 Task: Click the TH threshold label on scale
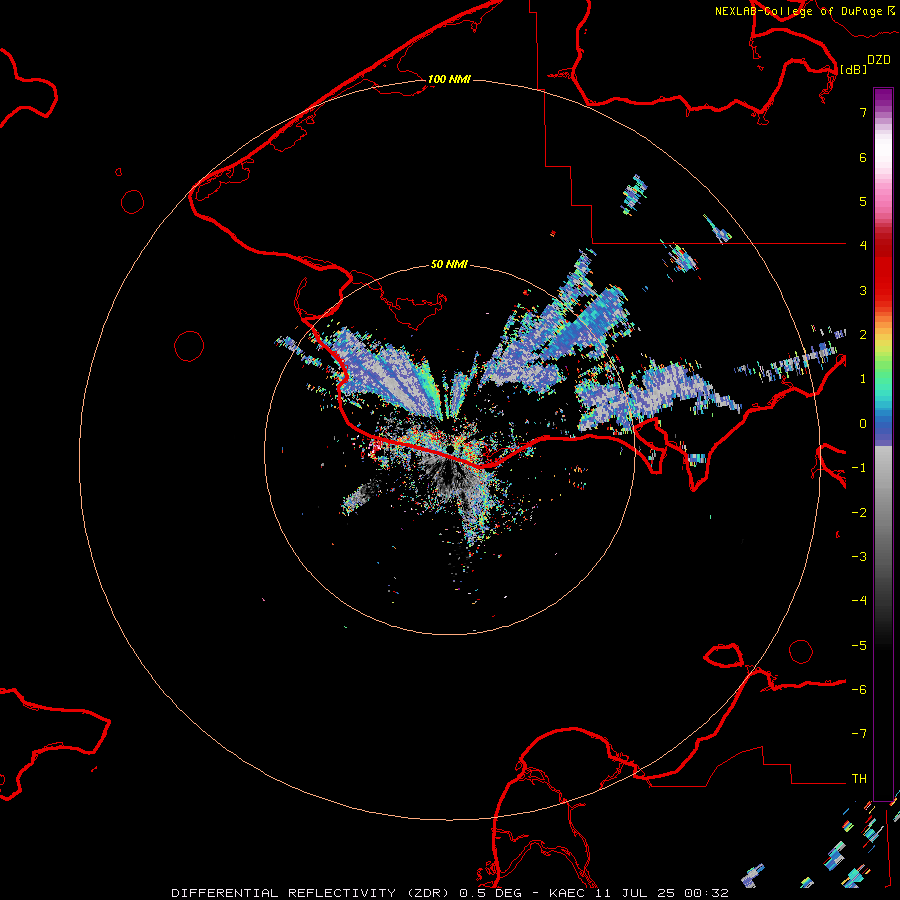point(859,779)
